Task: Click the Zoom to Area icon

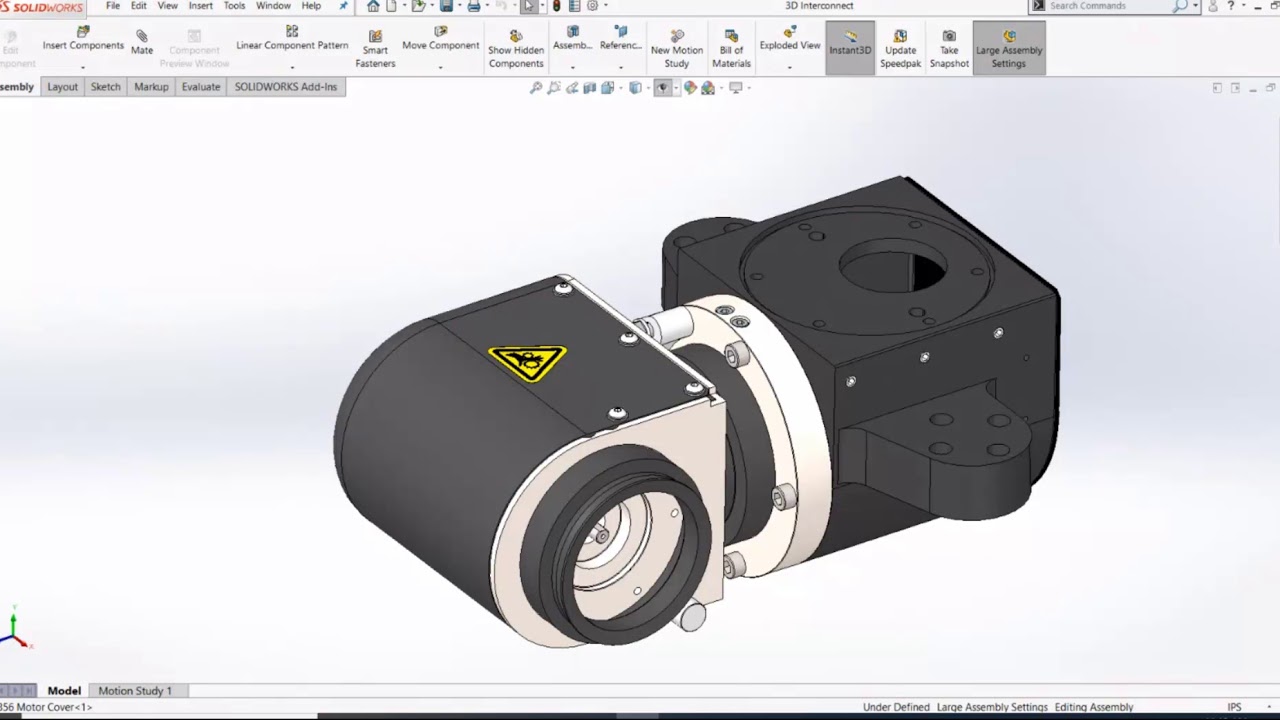Action: tap(554, 88)
